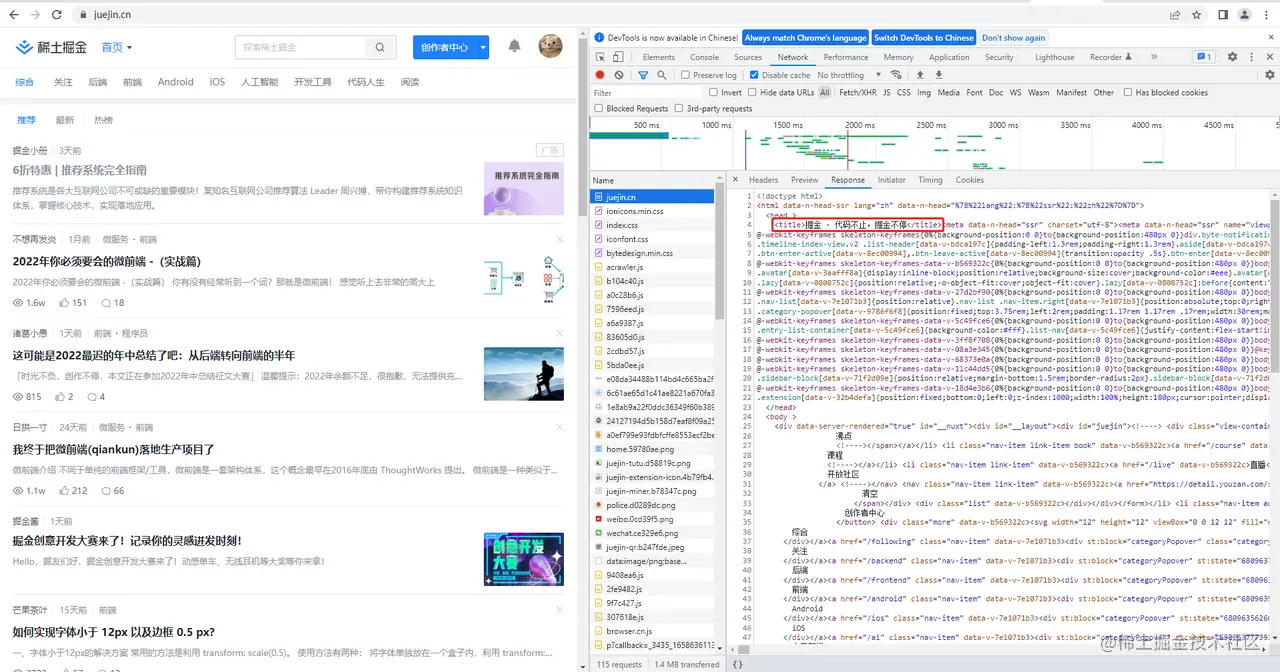Open the Headers tab of request

[763, 180]
